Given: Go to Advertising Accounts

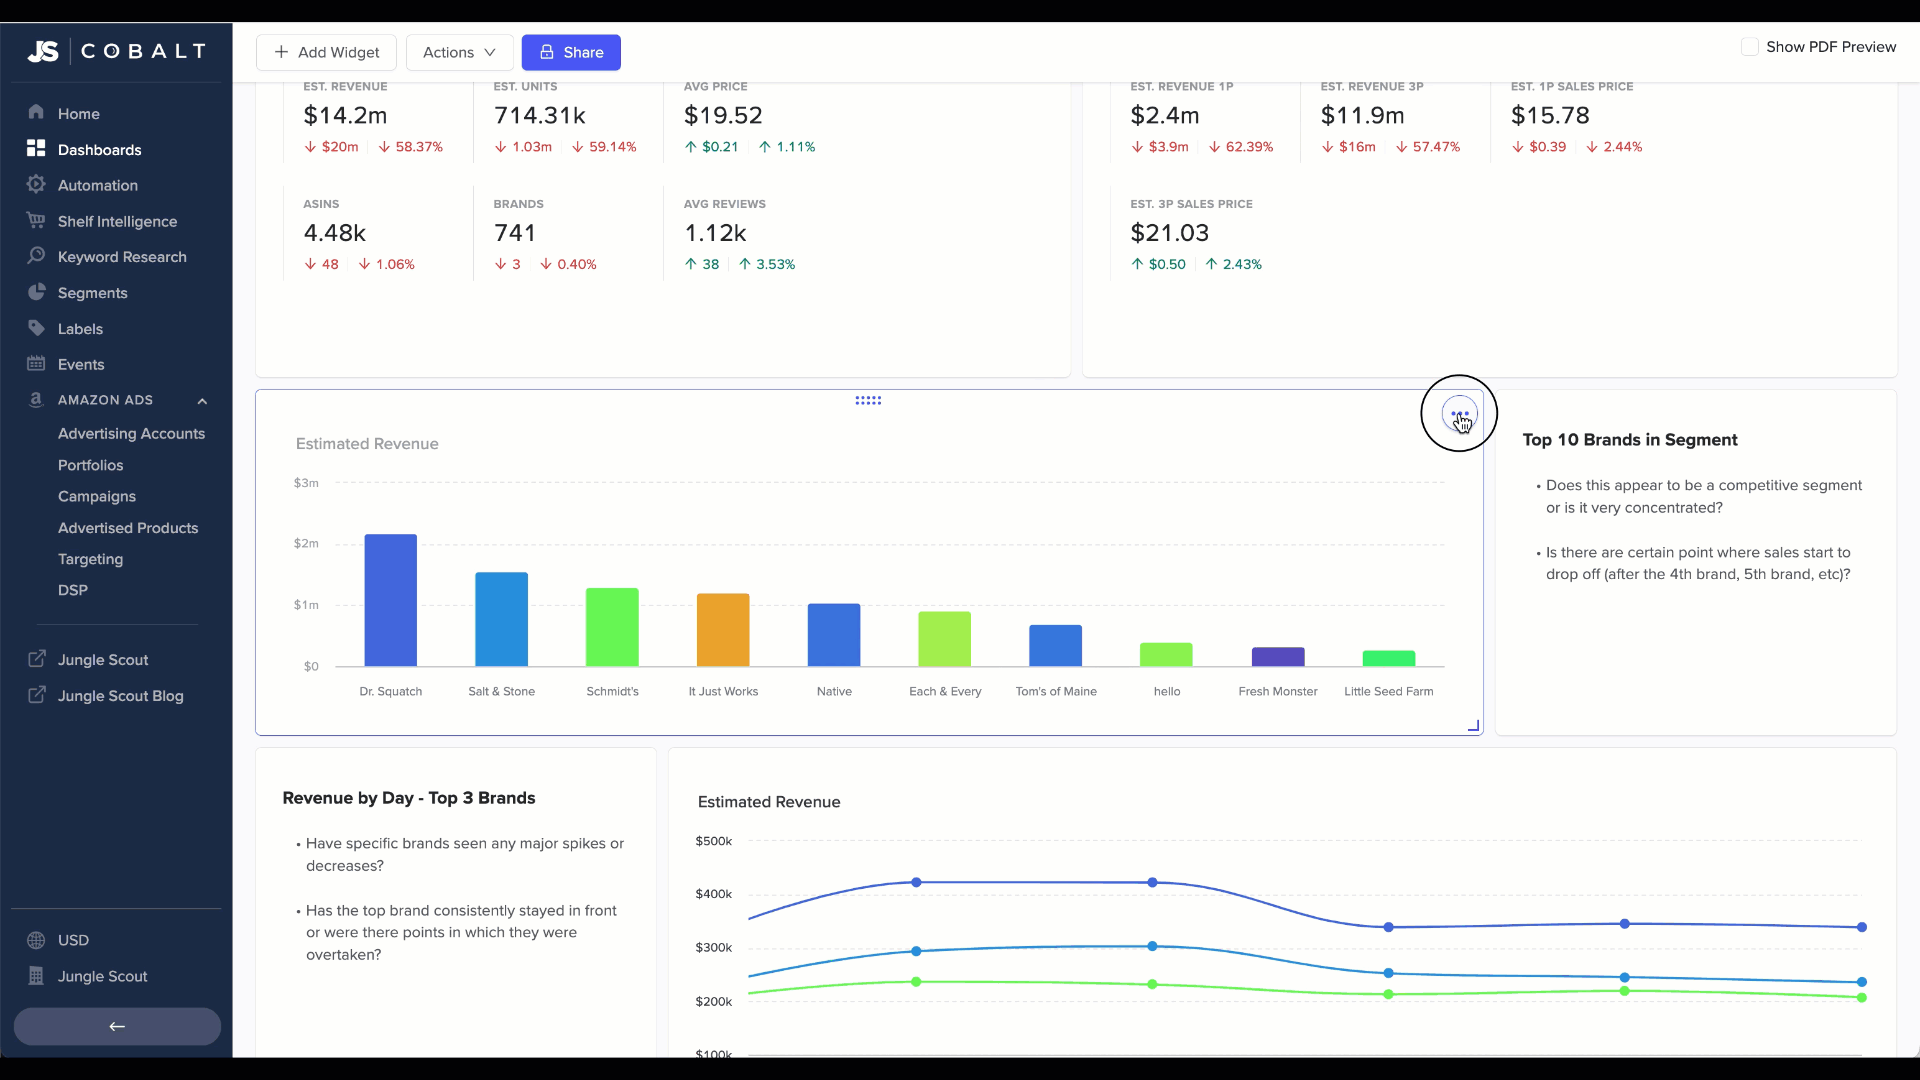Looking at the screenshot, I should pos(131,433).
